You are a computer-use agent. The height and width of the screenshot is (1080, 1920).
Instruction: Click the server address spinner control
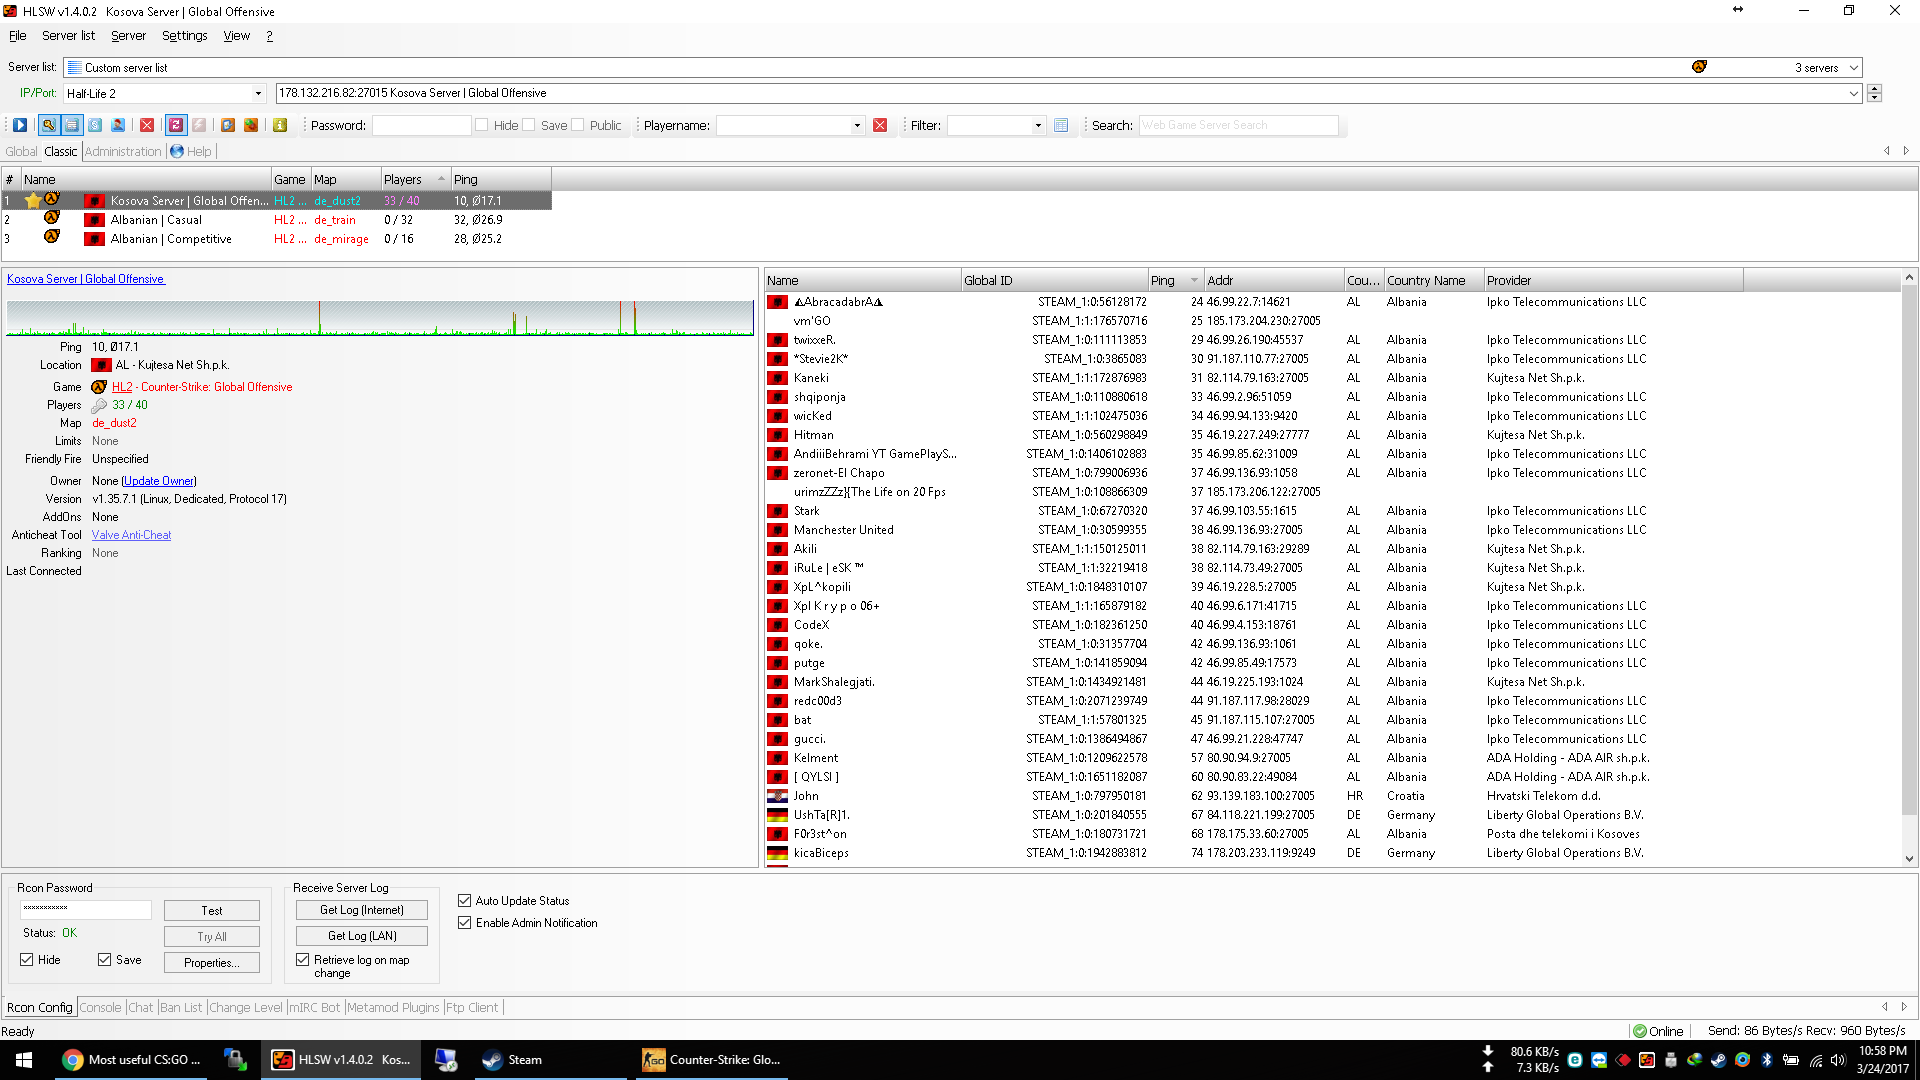[1874, 93]
